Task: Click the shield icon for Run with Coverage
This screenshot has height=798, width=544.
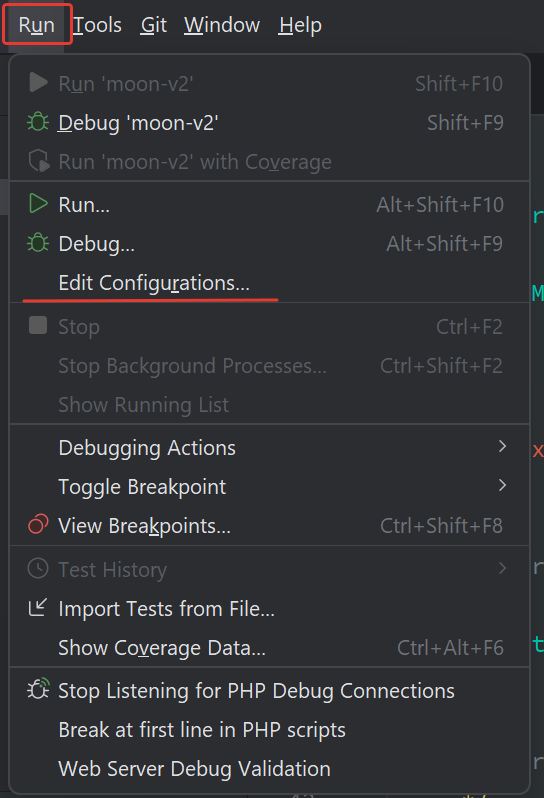Action: coord(39,161)
